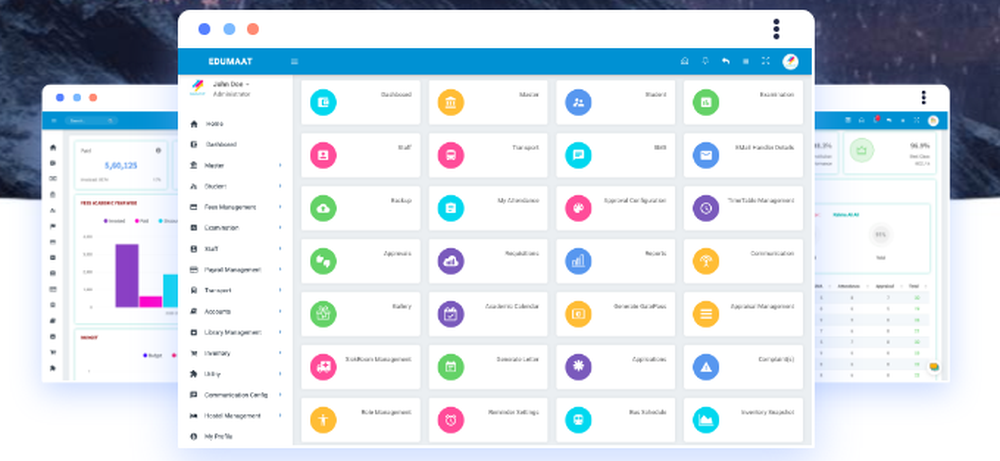Expand Fees Management arrow in sidebar
This screenshot has height=461, width=1000.
(x=280, y=207)
